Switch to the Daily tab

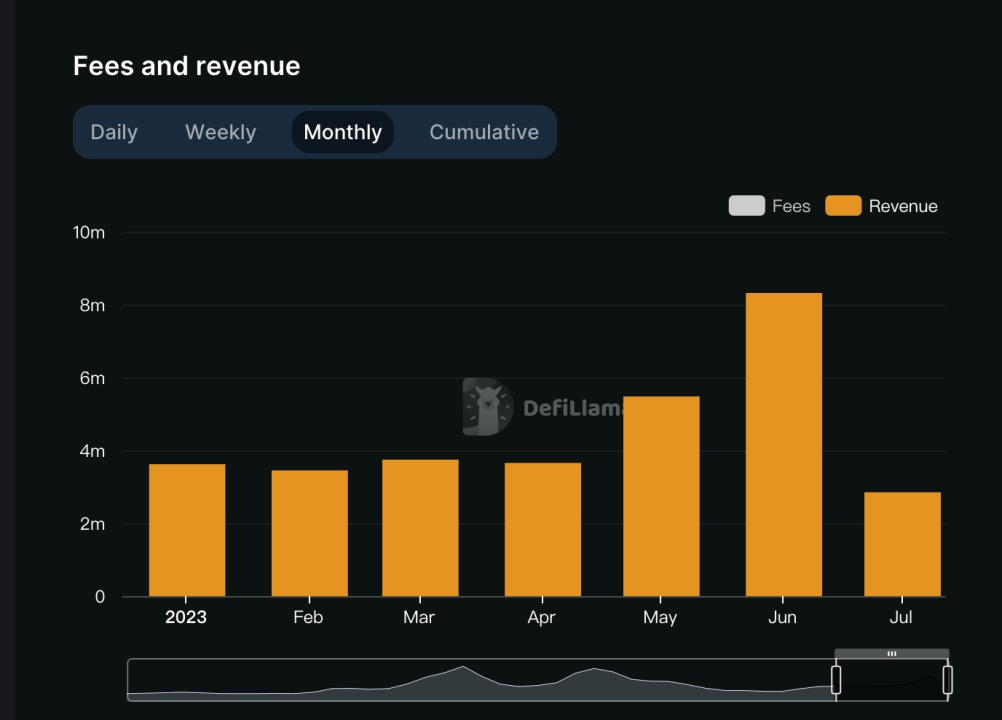coord(114,132)
